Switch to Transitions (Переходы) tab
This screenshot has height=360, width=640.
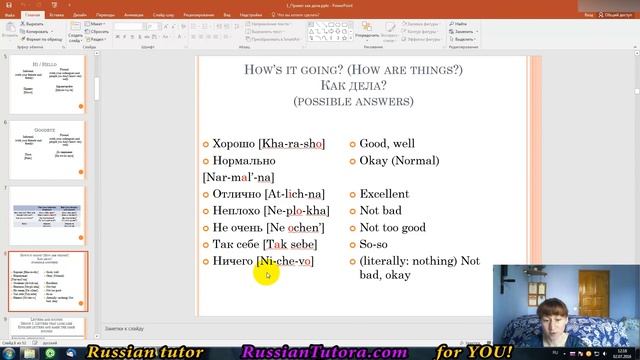coord(105,15)
